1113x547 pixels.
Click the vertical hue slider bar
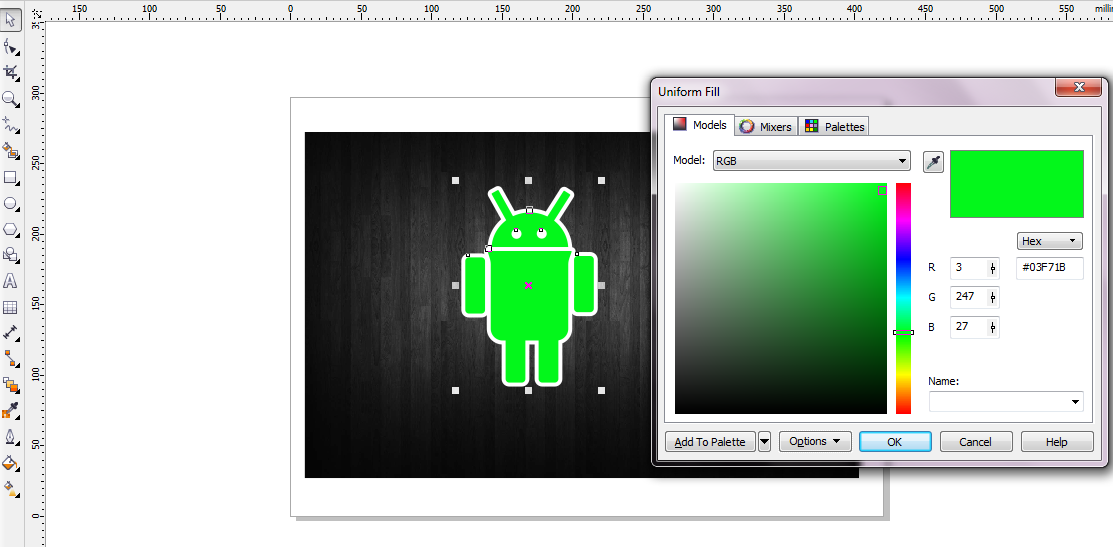pos(903,298)
